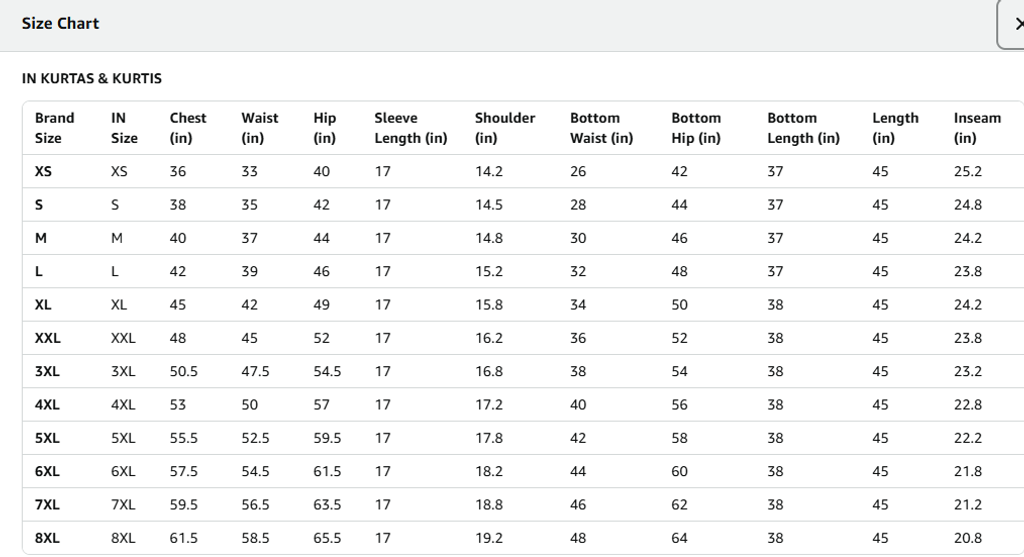Screen dimensions: 1024x557
Task: Close the Size Chart popup
Action: coord(1015,24)
